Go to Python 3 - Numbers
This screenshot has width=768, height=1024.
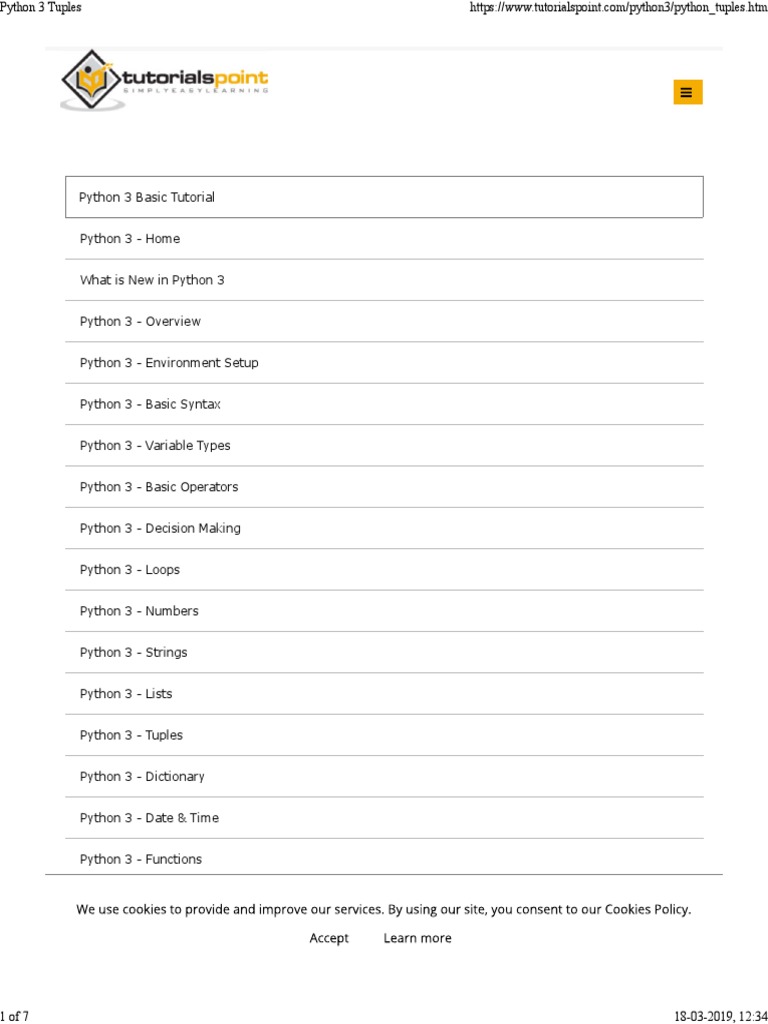(x=139, y=611)
